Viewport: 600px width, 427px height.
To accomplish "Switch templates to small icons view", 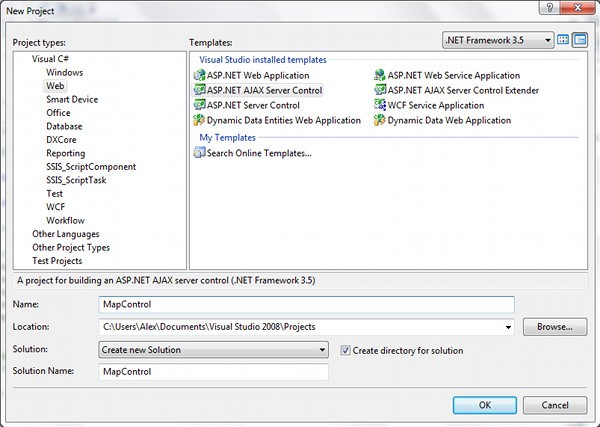I will tap(580, 40).
